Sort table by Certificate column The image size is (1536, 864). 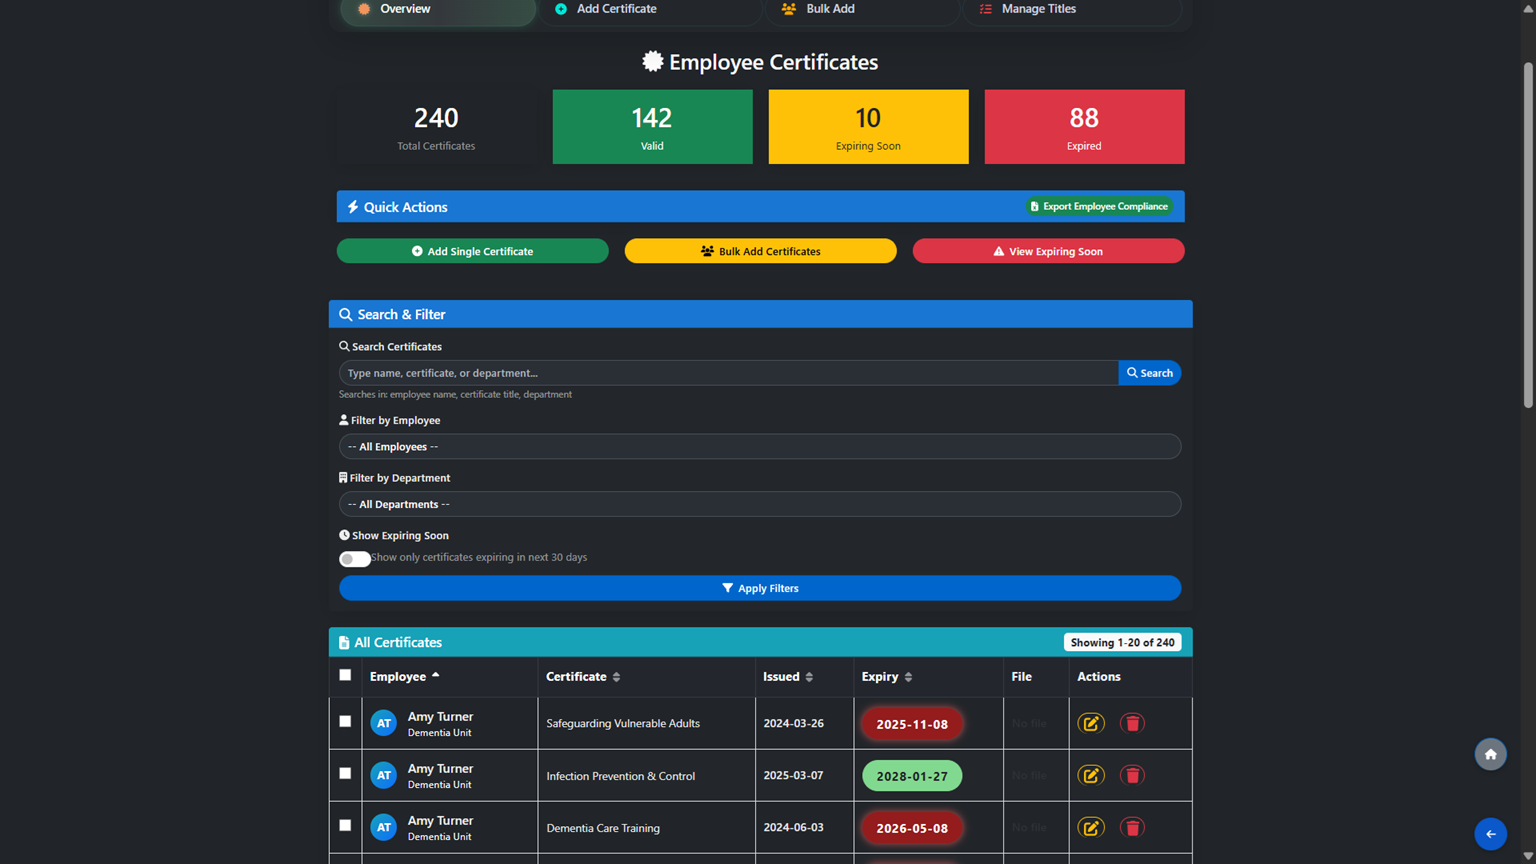coord(583,677)
